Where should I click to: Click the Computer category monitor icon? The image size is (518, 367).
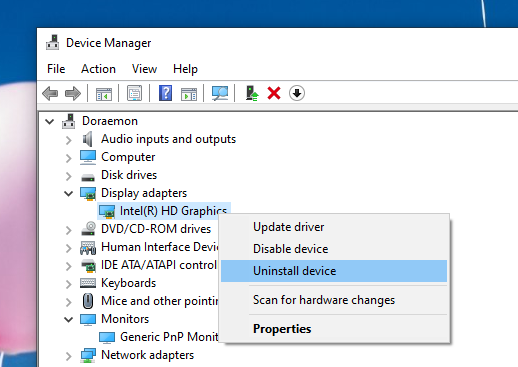tap(88, 157)
